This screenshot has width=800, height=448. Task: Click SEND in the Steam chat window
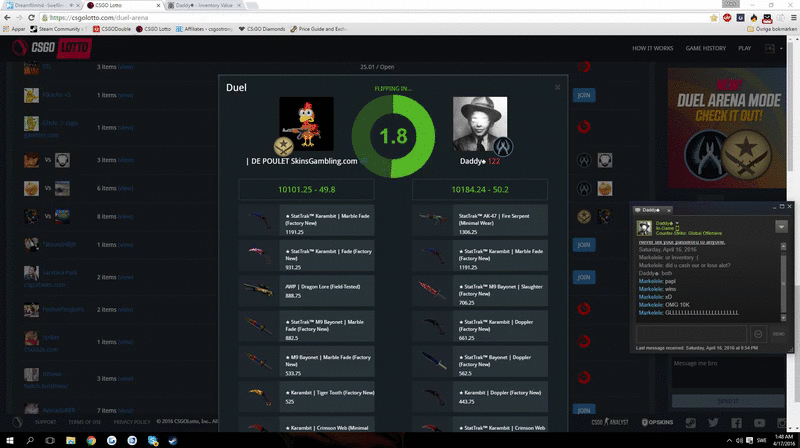[x=779, y=334]
